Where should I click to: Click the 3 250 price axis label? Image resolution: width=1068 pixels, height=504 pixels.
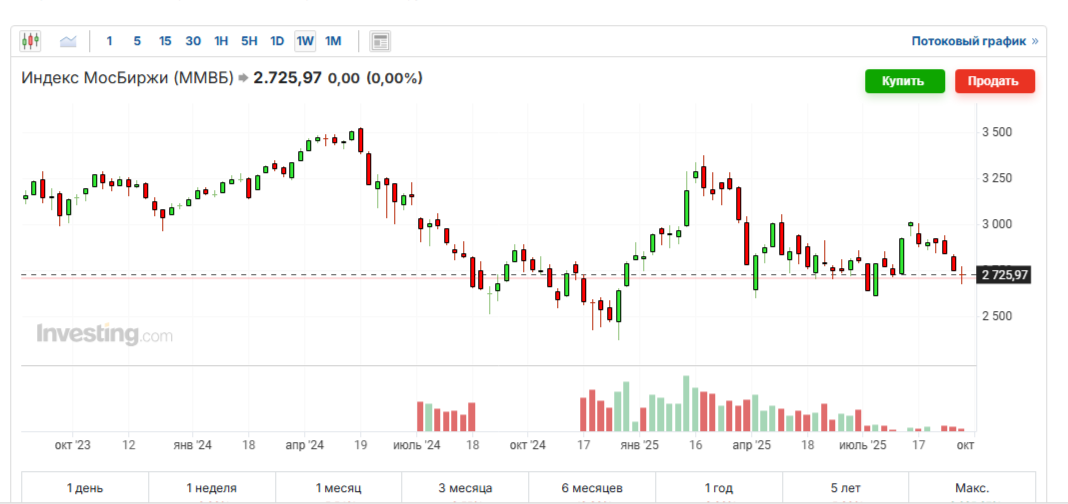coord(998,178)
